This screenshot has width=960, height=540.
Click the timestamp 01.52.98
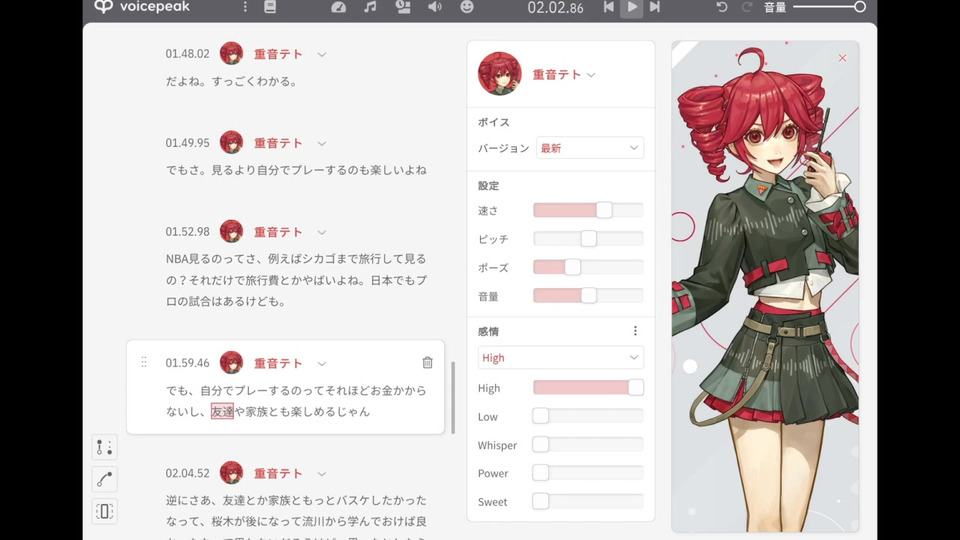tap(187, 232)
